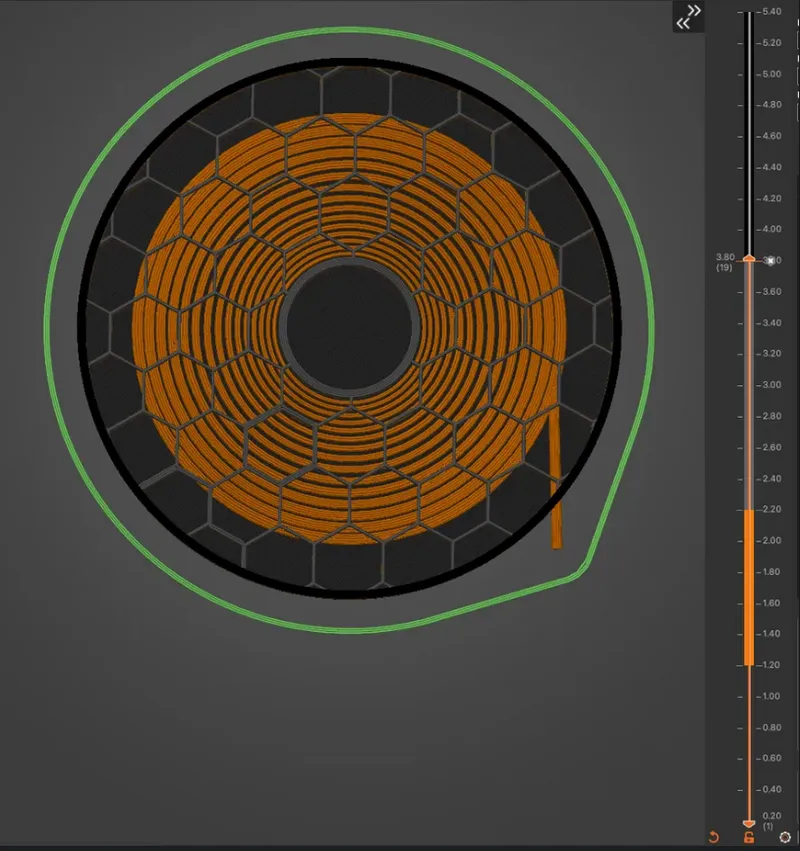Click the layer slider track at height 4.40

tap(749, 167)
